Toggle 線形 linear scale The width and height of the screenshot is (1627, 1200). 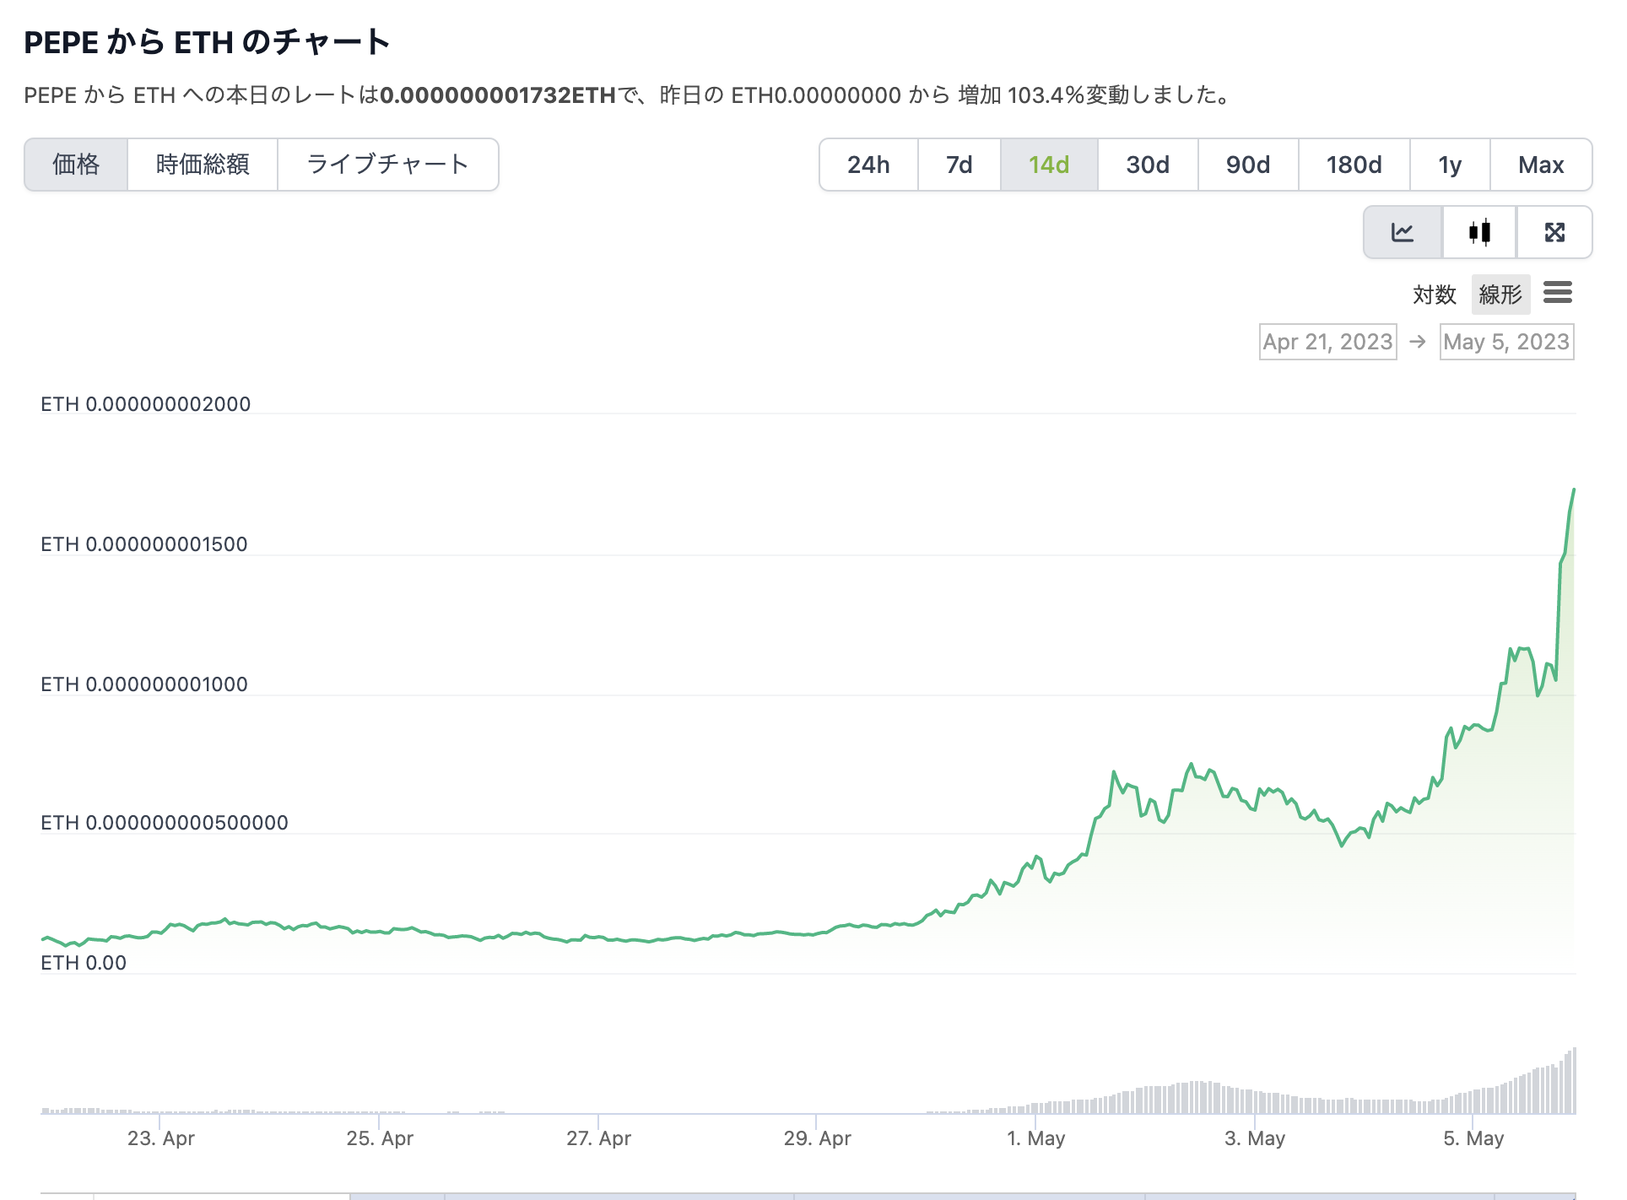1500,294
